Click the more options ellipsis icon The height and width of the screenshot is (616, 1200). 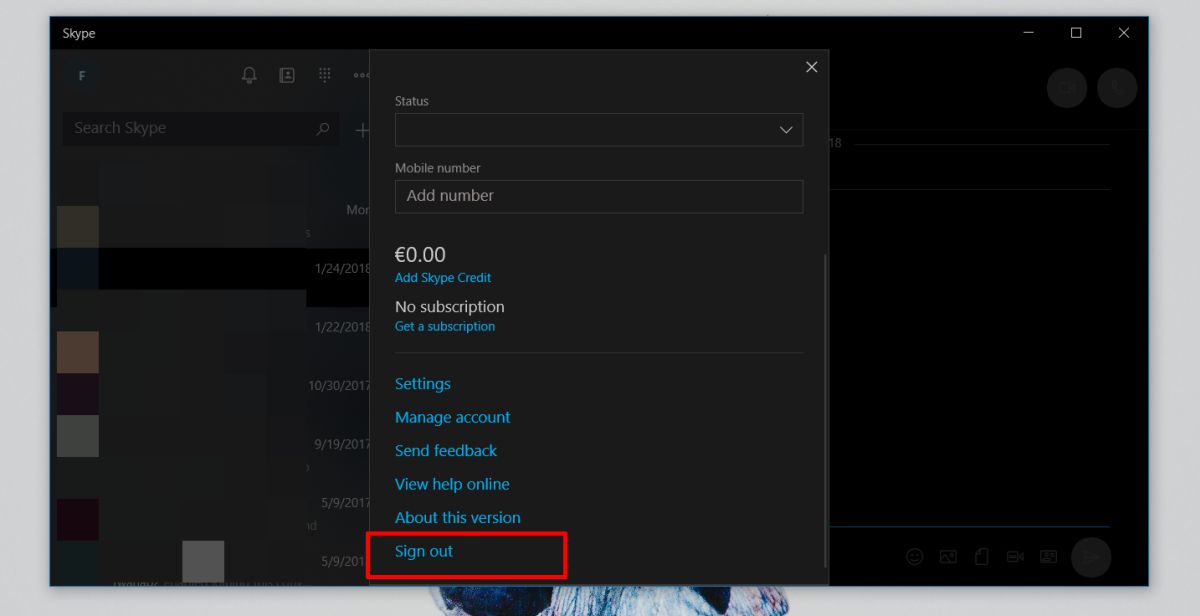pos(361,75)
